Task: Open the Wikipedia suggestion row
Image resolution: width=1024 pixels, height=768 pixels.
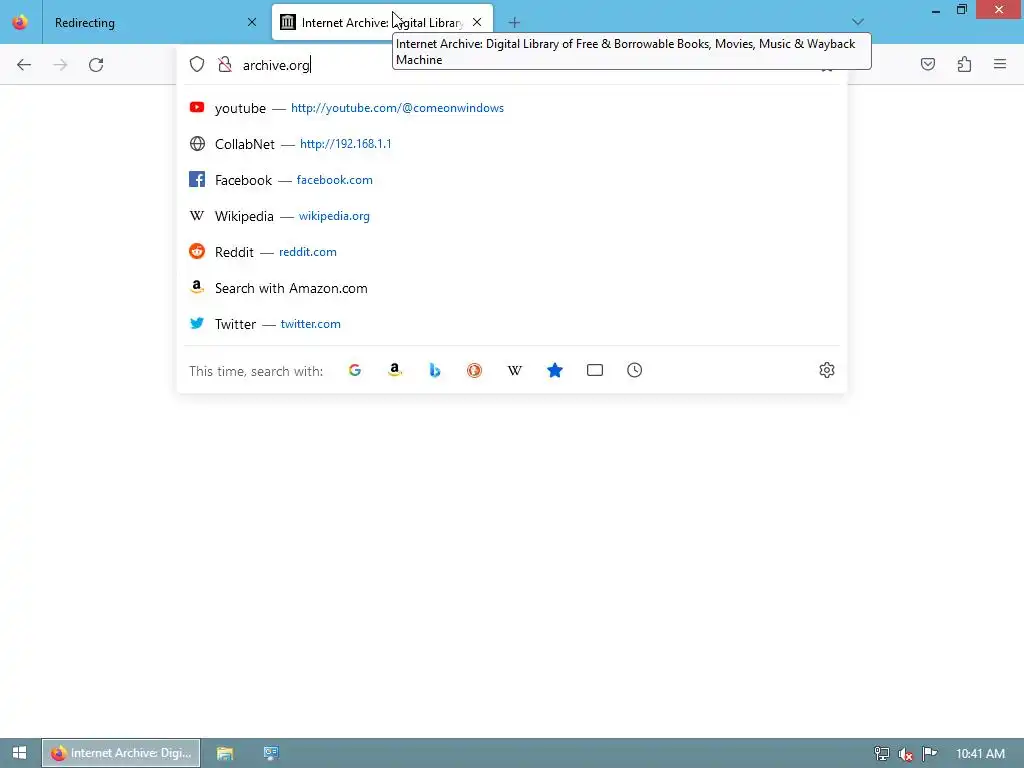Action: (x=512, y=216)
